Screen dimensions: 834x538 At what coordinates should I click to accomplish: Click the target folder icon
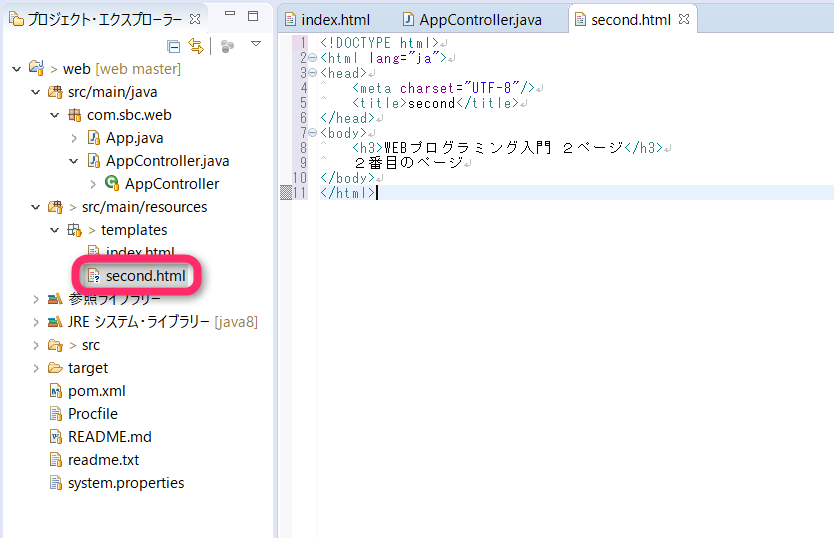click(x=55, y=368)
